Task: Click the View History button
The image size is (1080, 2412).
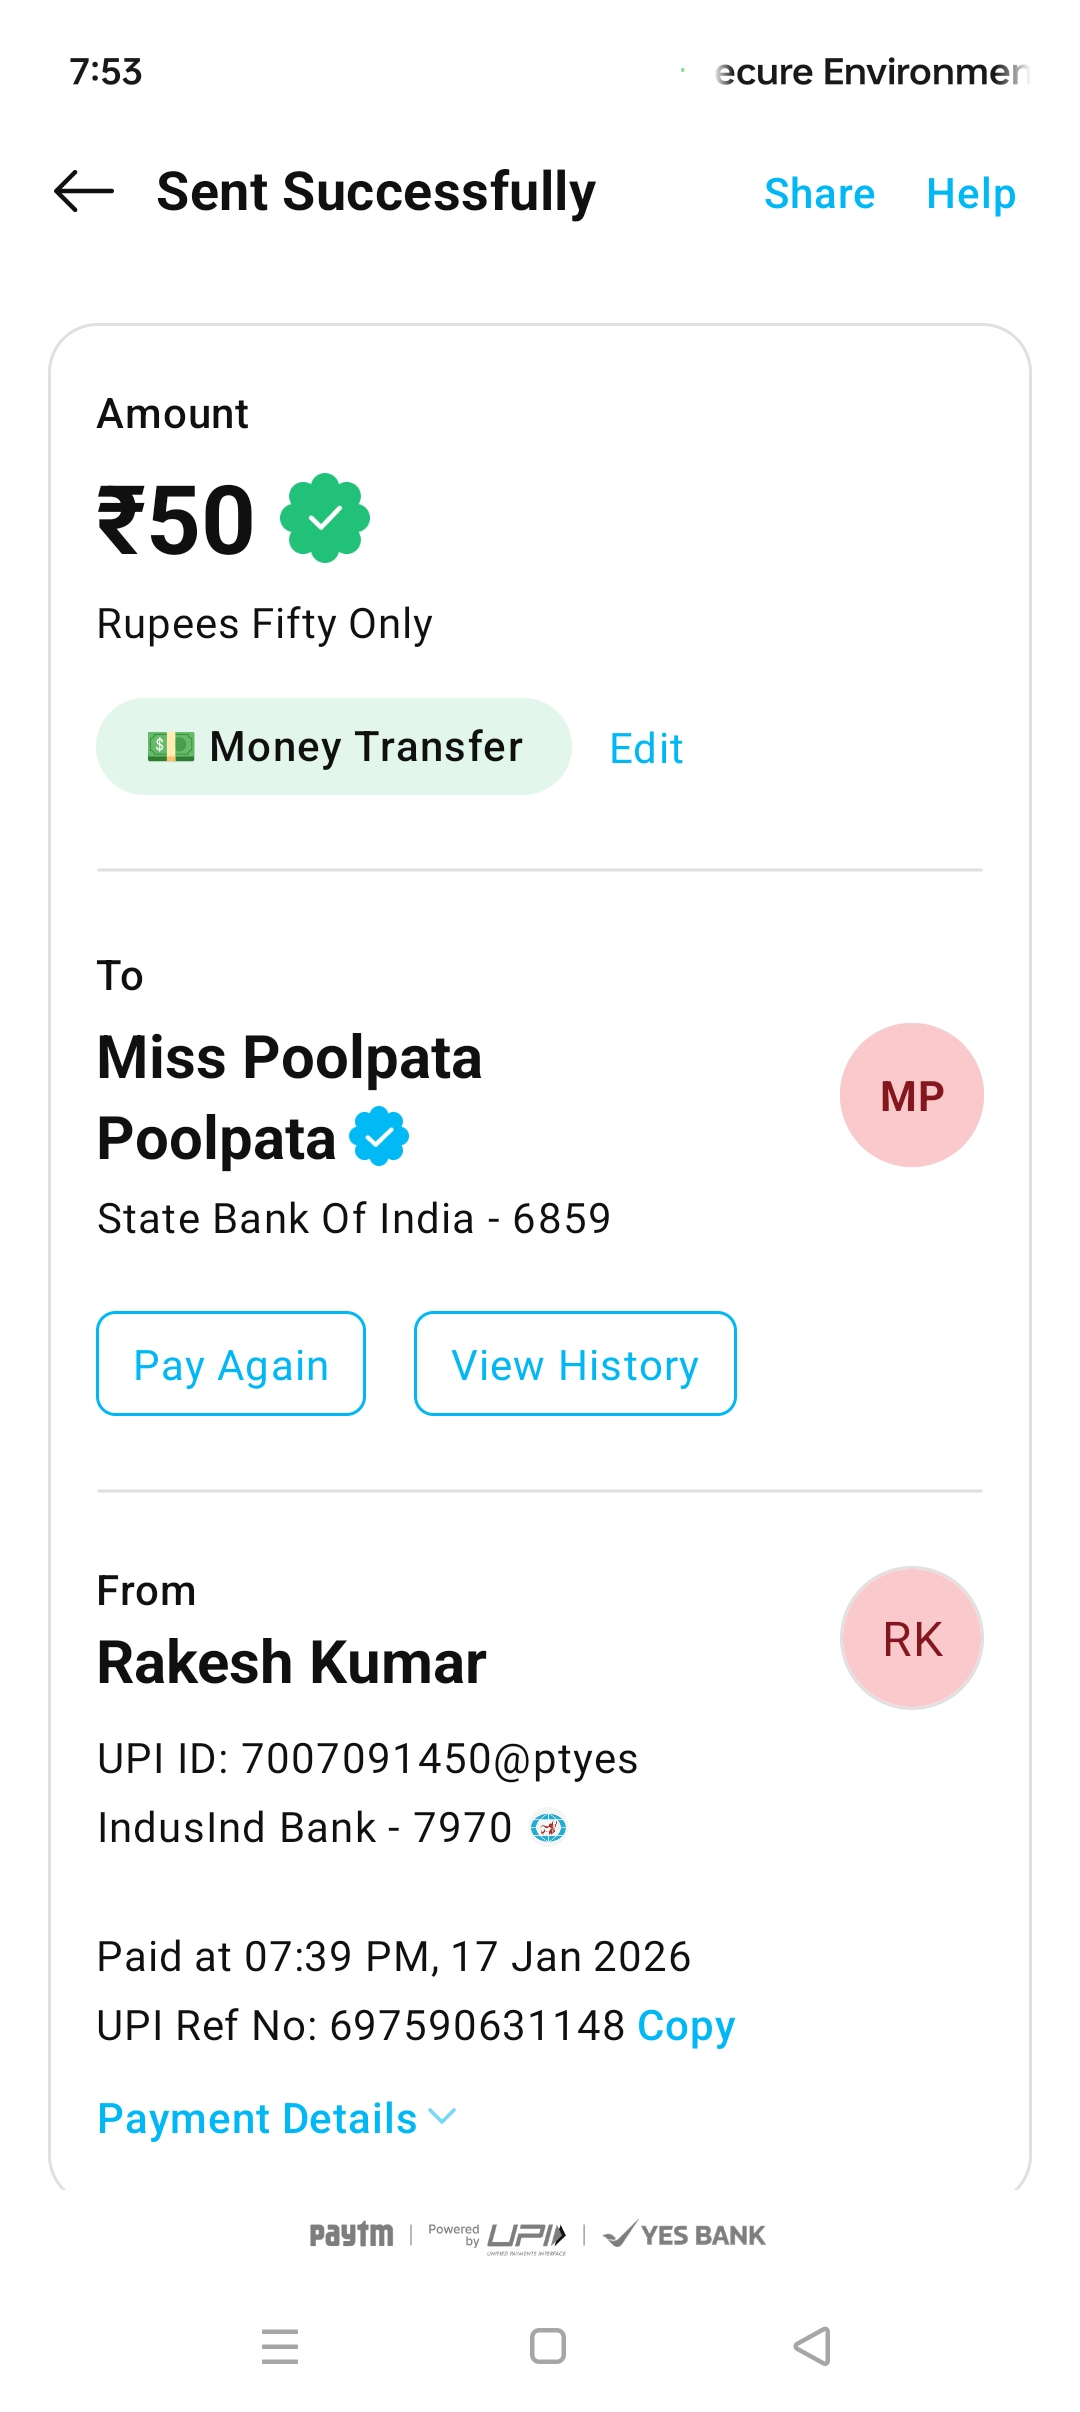Action: [575, 1364]
